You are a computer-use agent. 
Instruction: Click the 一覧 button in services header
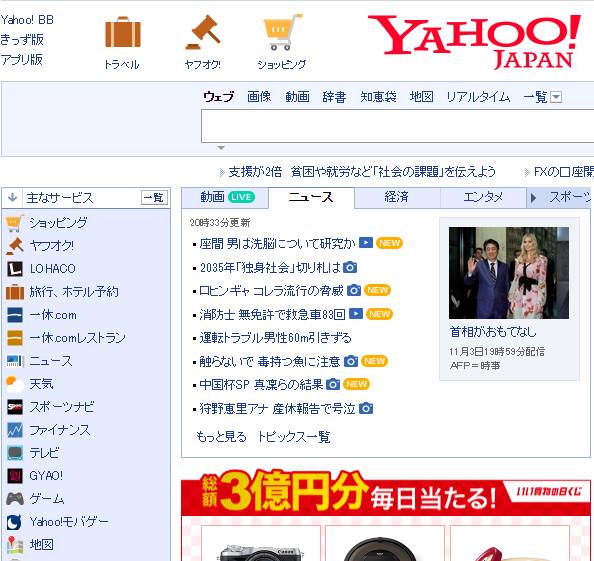154,197
